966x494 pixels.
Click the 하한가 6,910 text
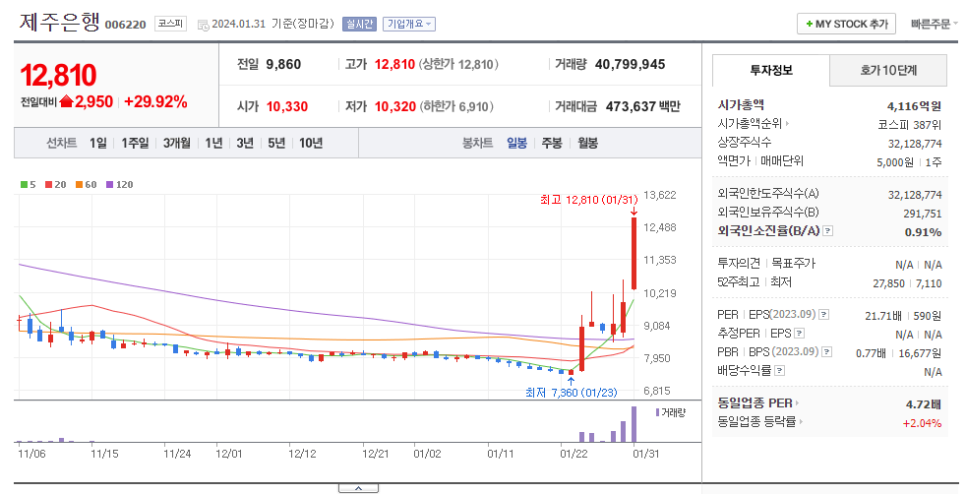point(457,107)
